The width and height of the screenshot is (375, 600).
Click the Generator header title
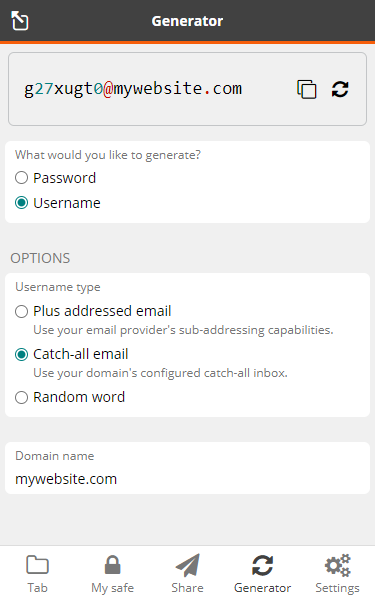click(x=187, y=21)
